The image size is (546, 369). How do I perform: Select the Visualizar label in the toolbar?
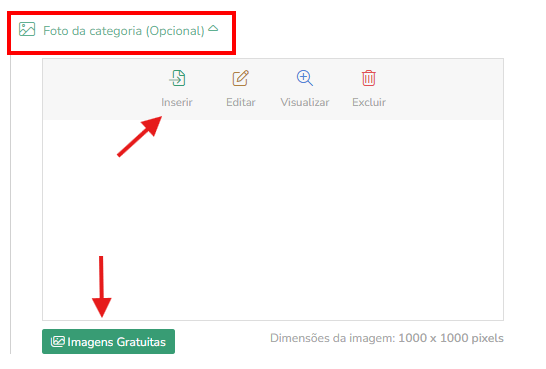[x=305, y=102]
